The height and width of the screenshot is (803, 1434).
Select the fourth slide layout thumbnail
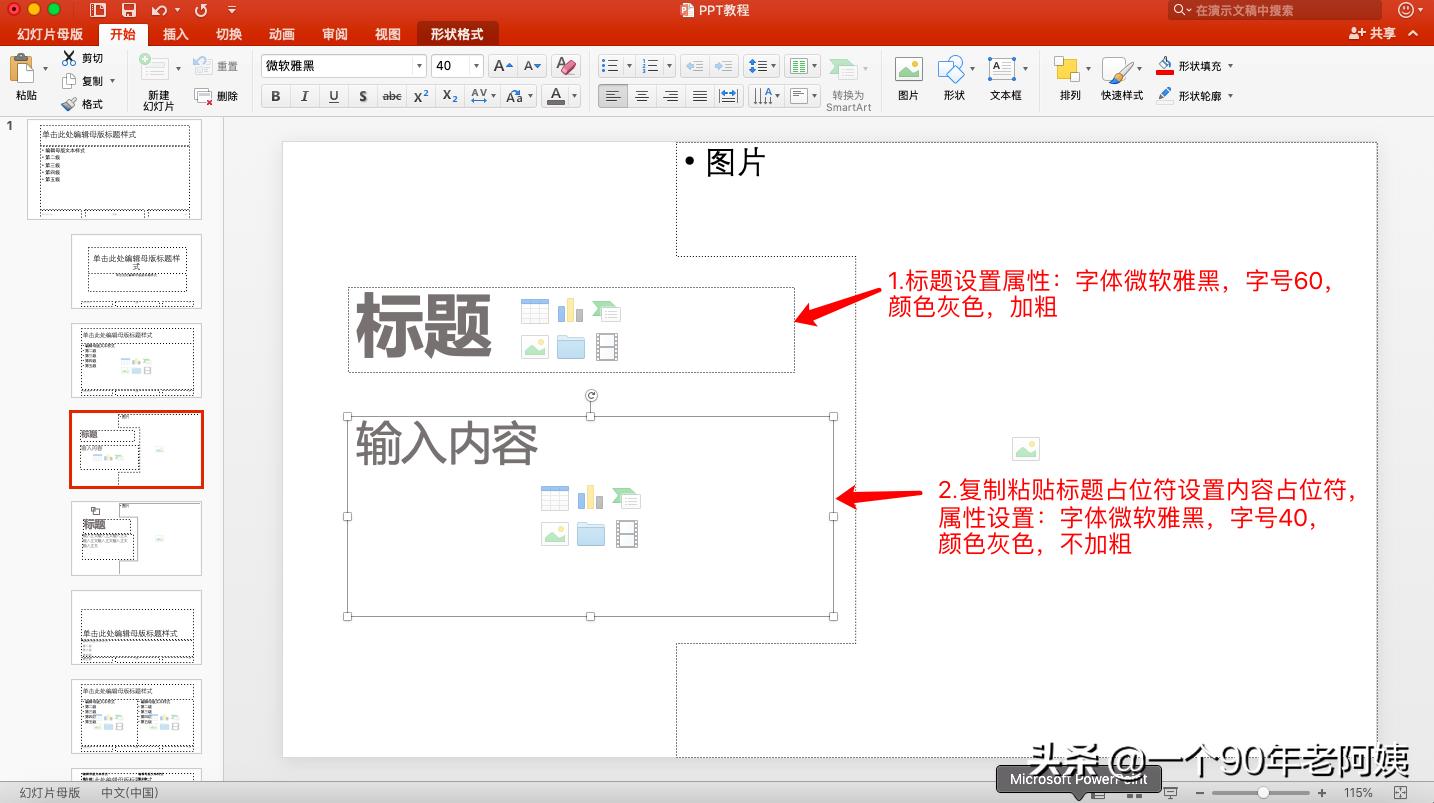(136, 449)
